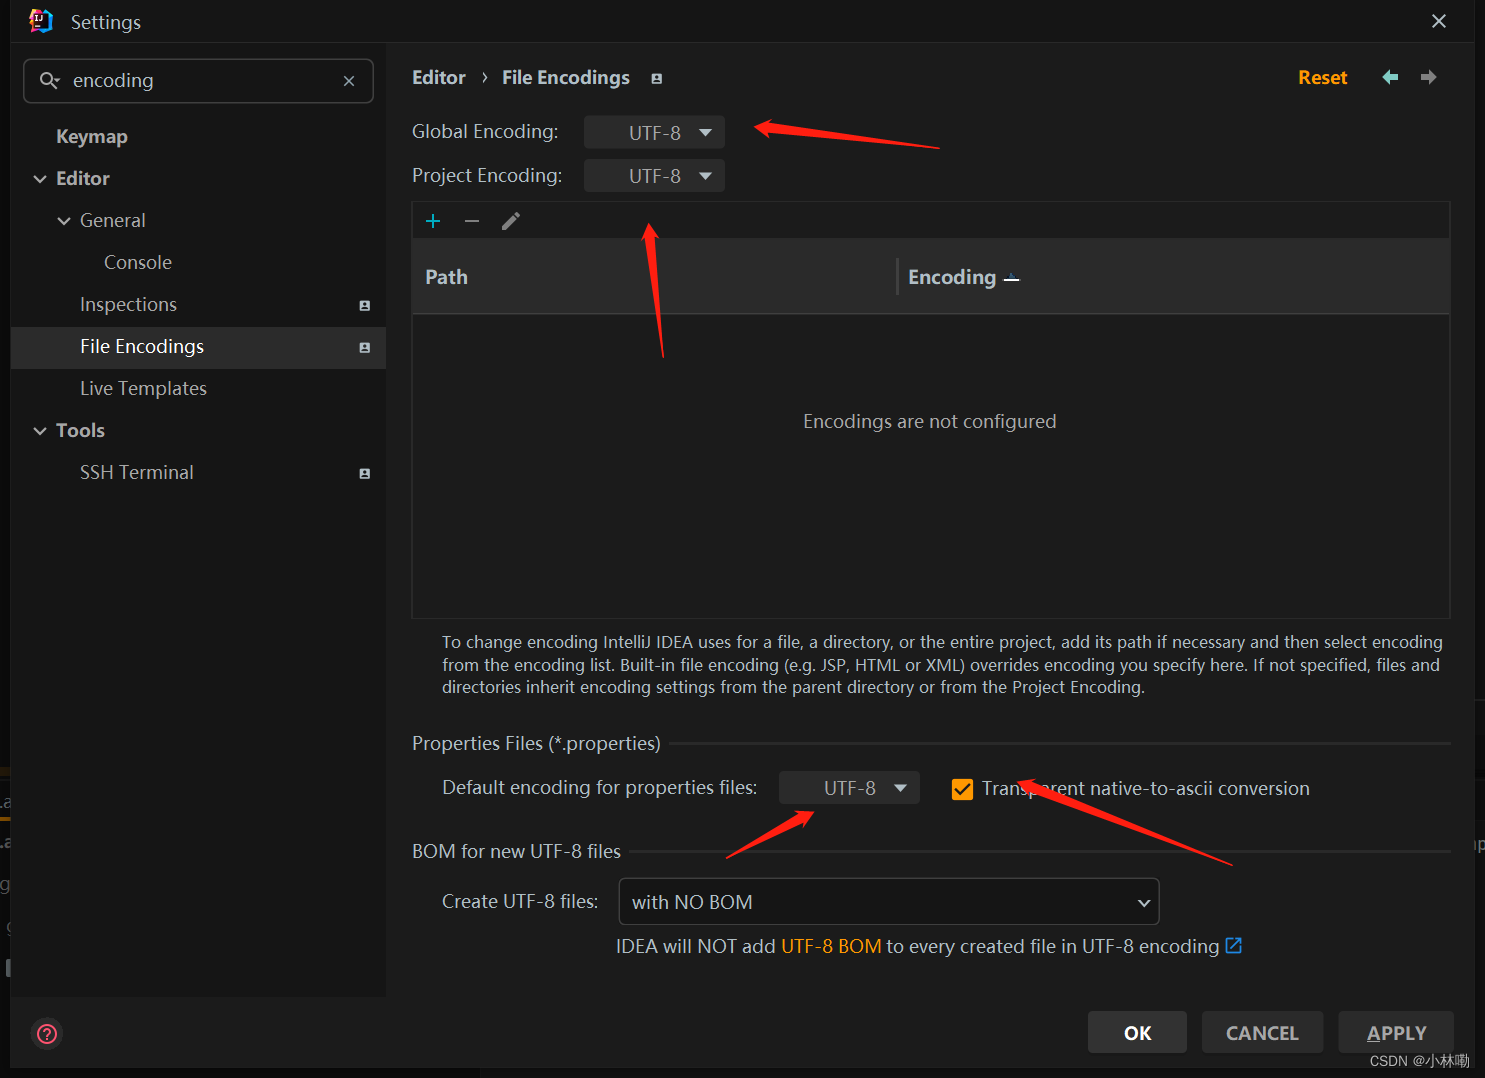Collapse the Tools tree node
The image size is (1485, 1078).
pos(40,431)
